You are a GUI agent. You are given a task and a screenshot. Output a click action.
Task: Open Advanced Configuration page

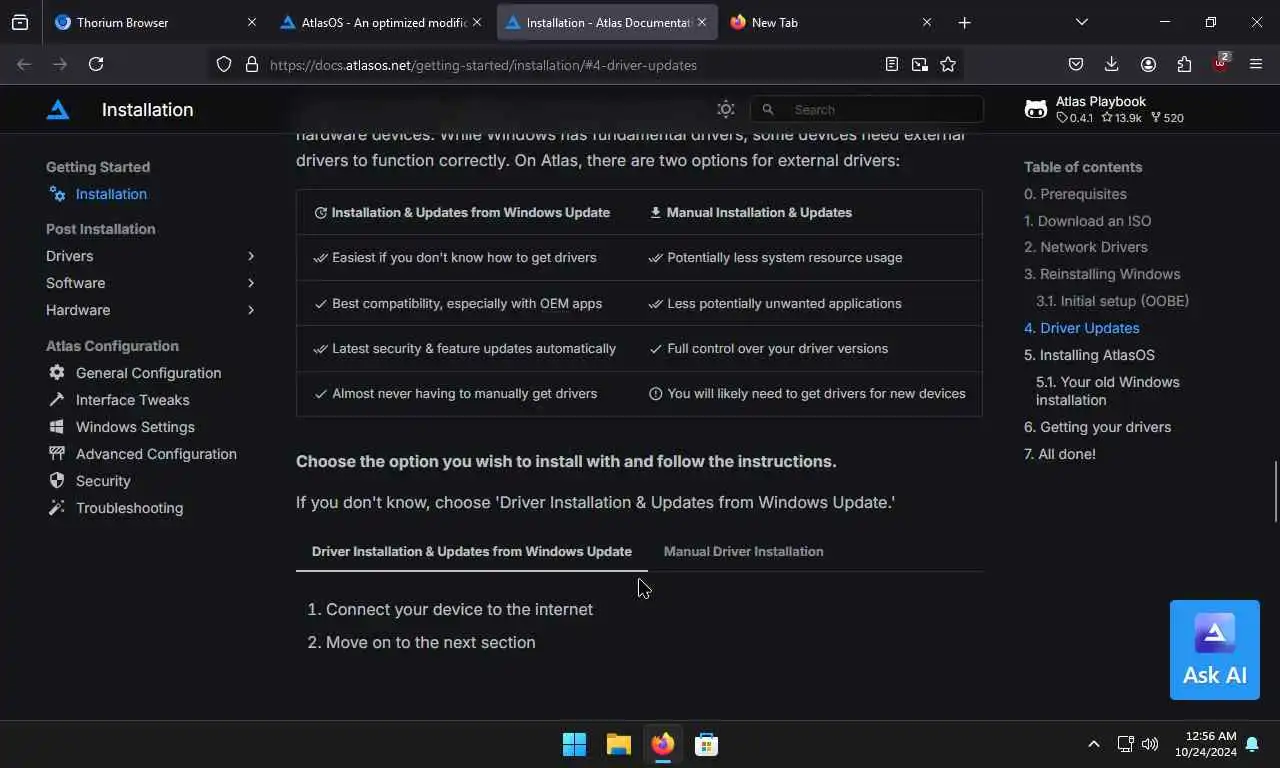point(156,454)
